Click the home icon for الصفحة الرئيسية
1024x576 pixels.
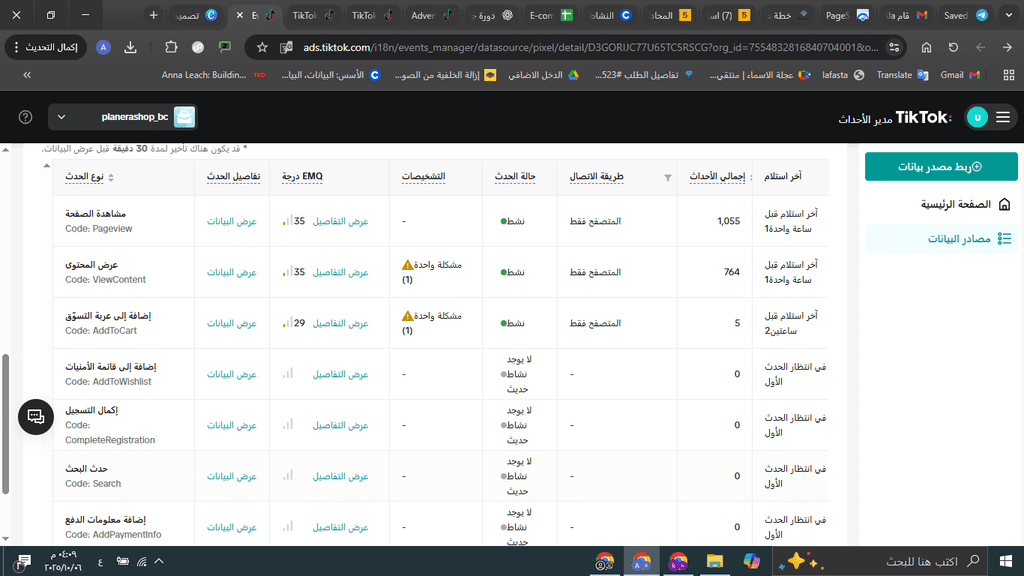pyautogui.click(x=1004, y=204)
